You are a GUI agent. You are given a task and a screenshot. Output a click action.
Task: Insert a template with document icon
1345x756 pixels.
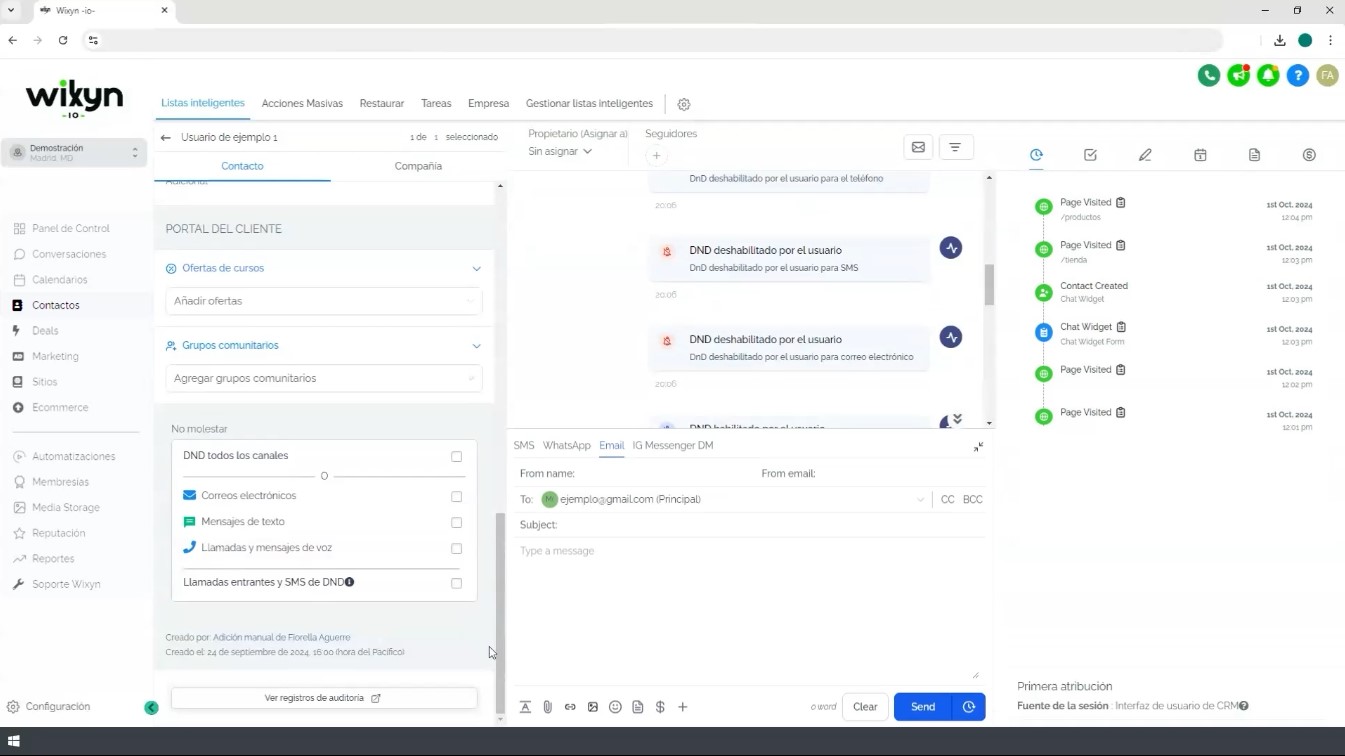click(638, 707)
